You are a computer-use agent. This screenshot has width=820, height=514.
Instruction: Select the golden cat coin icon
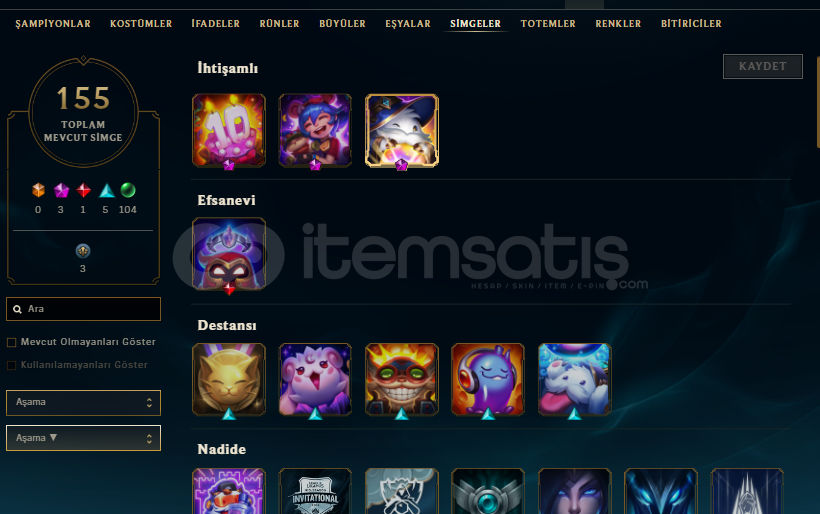[x=229, y=379]
